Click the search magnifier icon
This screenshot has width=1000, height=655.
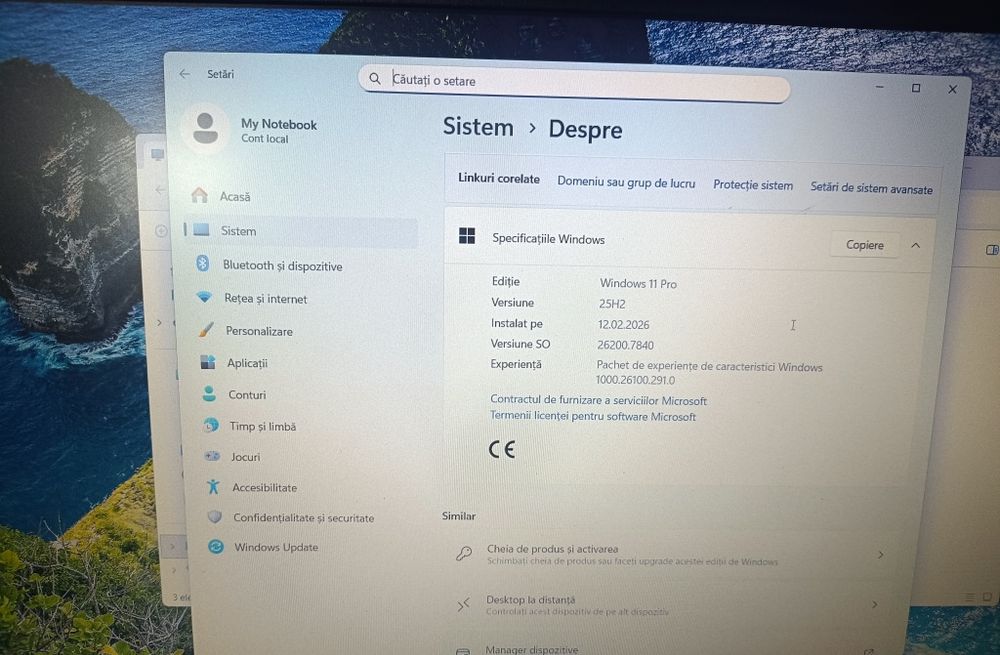(375, 78)
